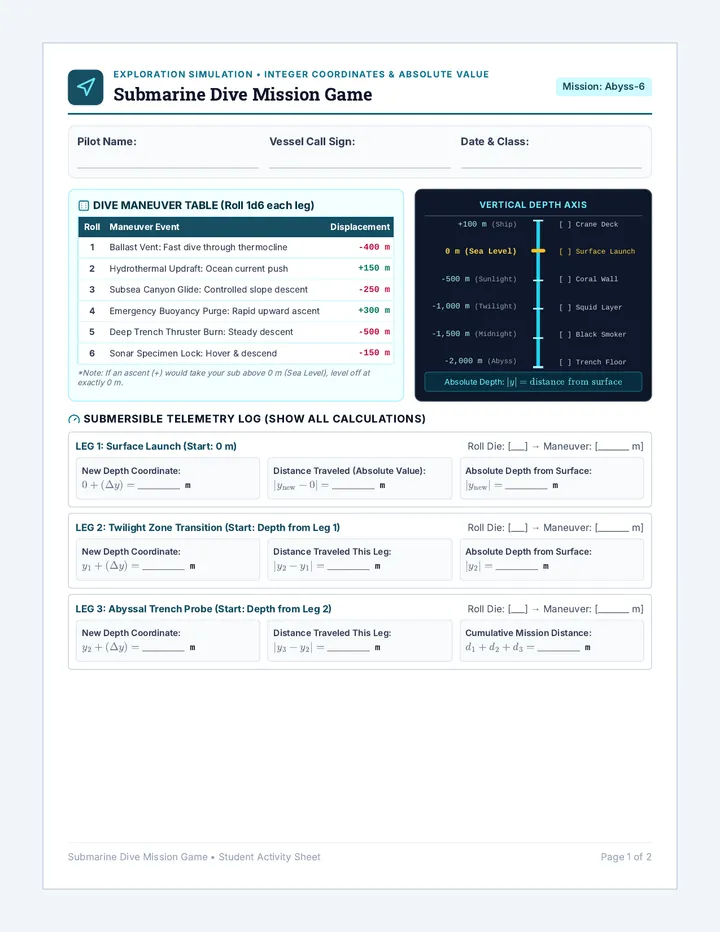Screen dimensions: 720x932
Task: Click the Absolute Depth formula box
Action: [x=533, y=382]
